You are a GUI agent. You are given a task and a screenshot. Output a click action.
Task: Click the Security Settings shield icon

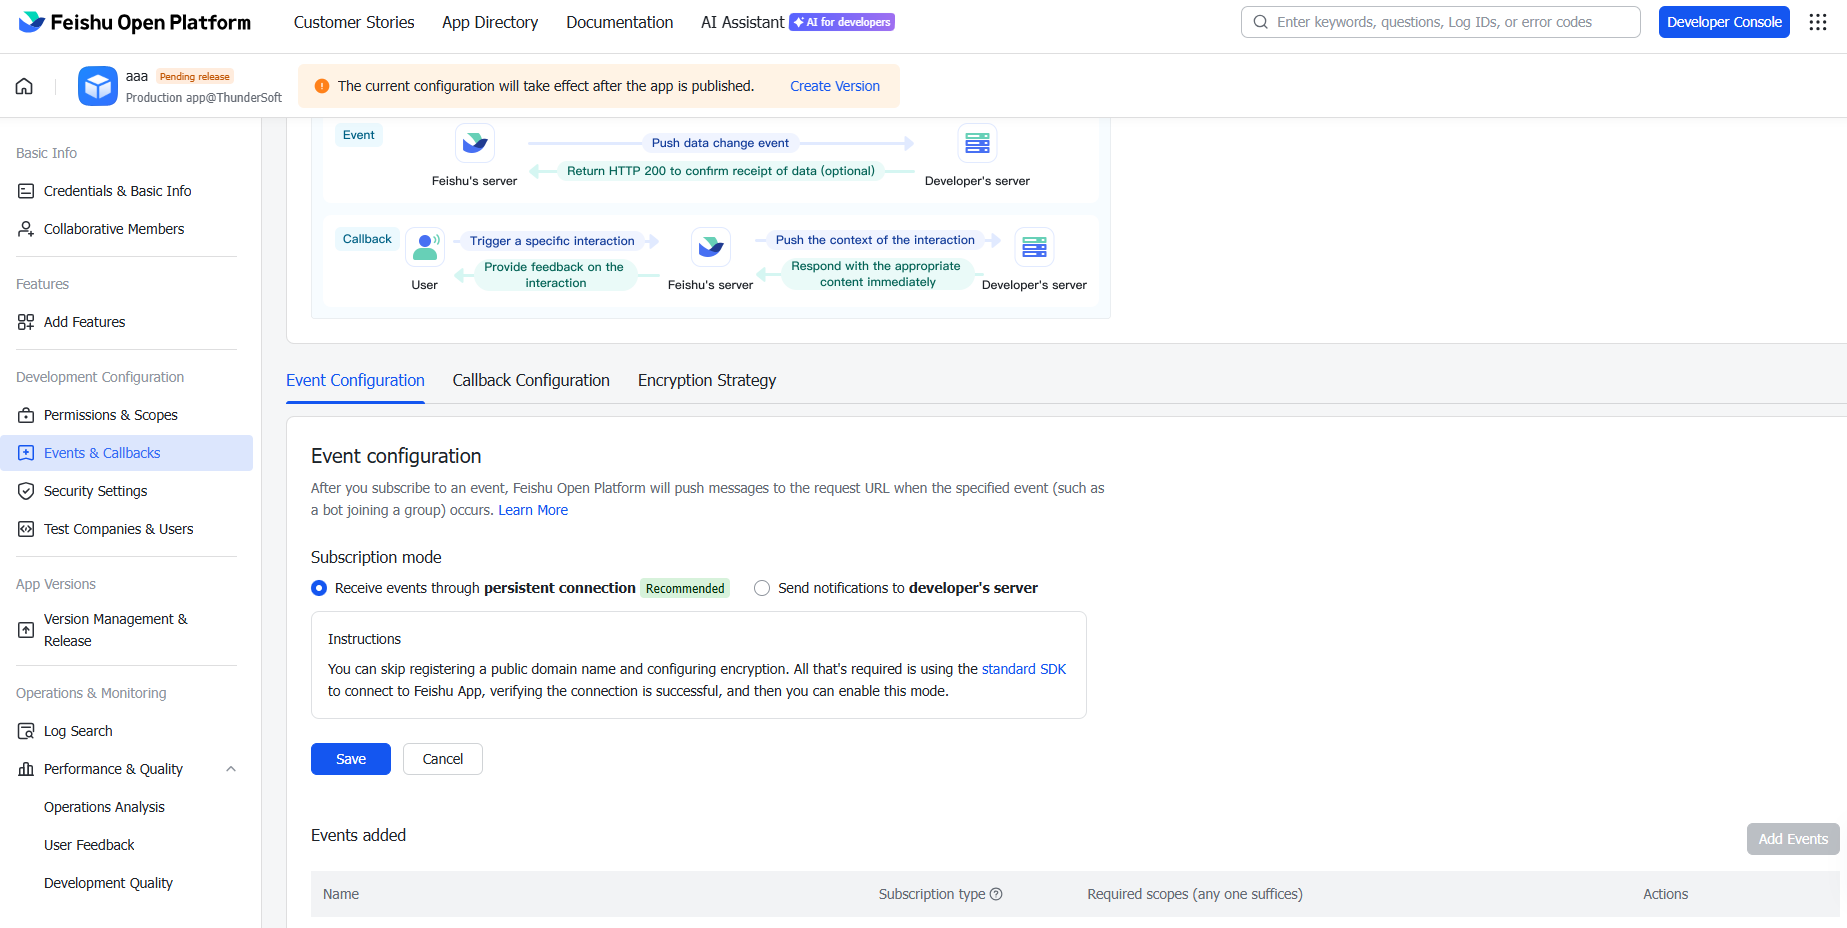click(26, 491)
